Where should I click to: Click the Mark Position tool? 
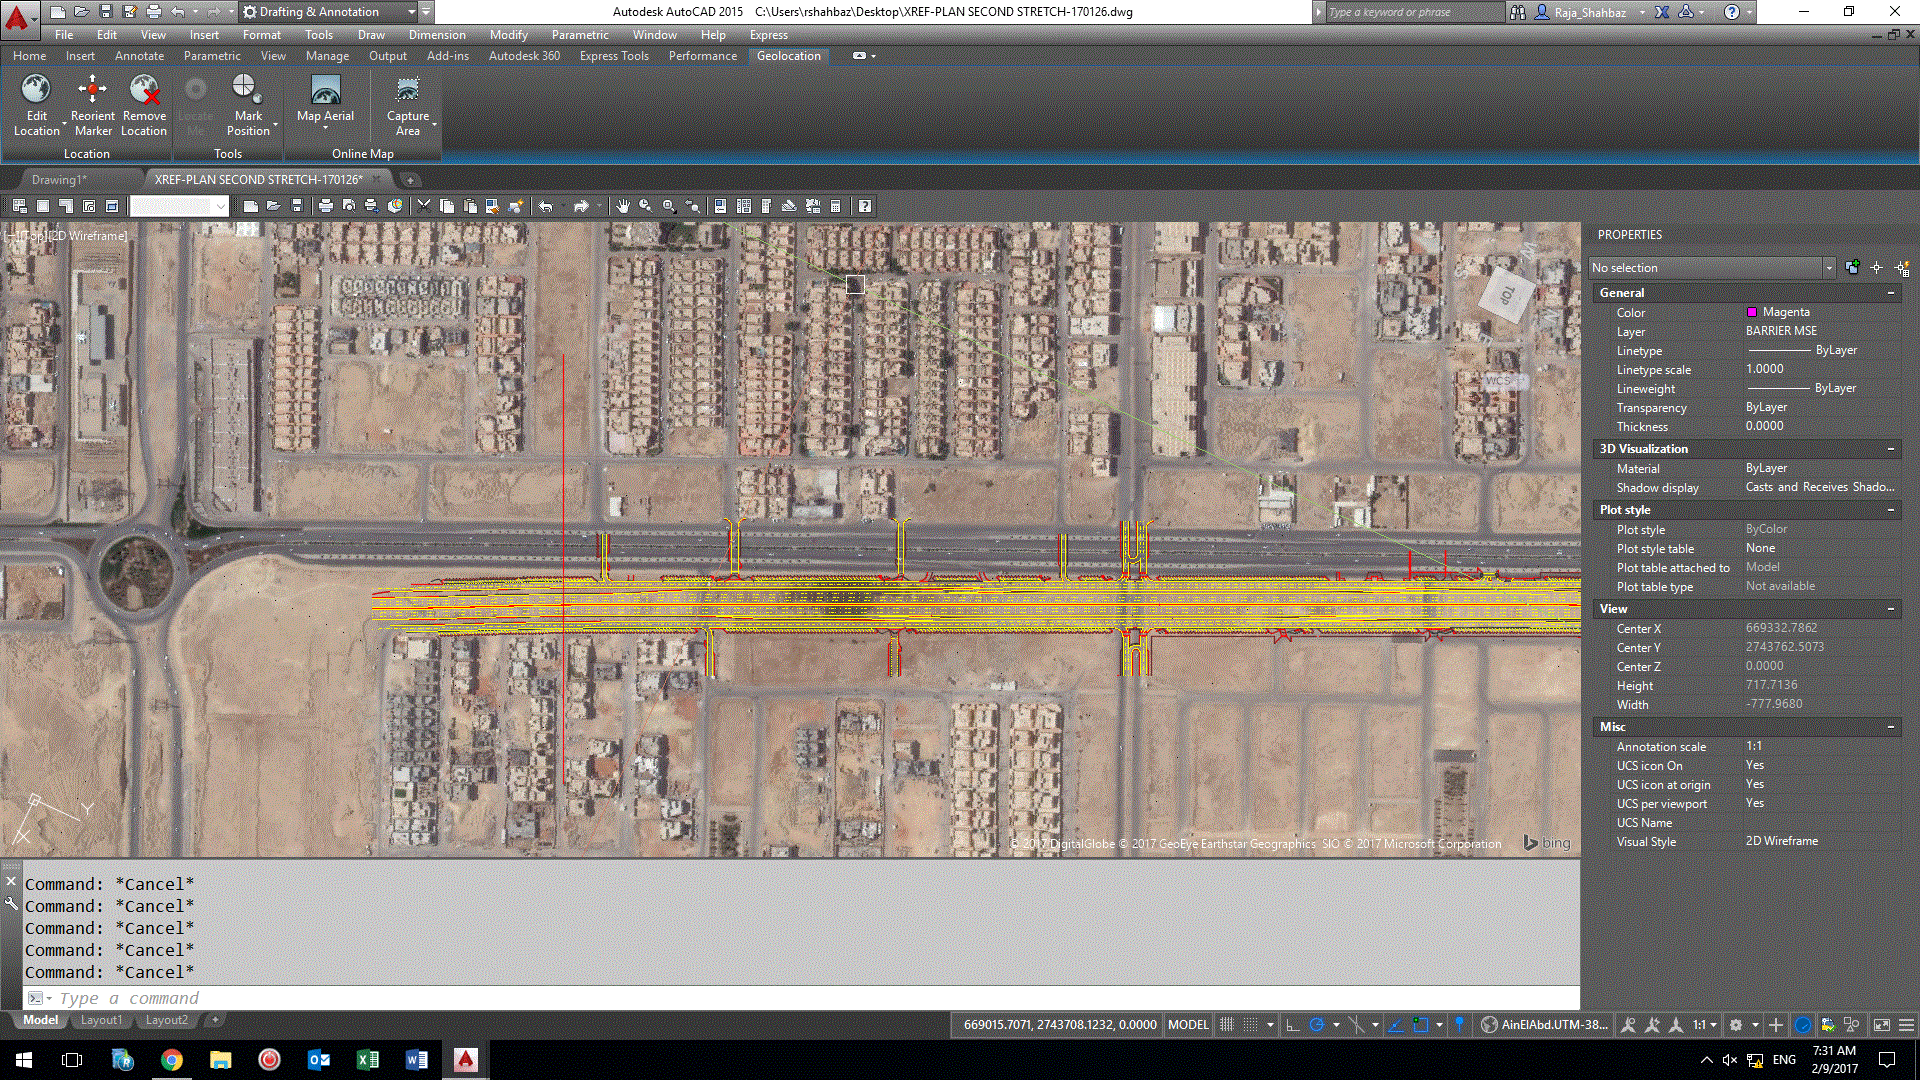pyautogui.click(x=248, y=105)
